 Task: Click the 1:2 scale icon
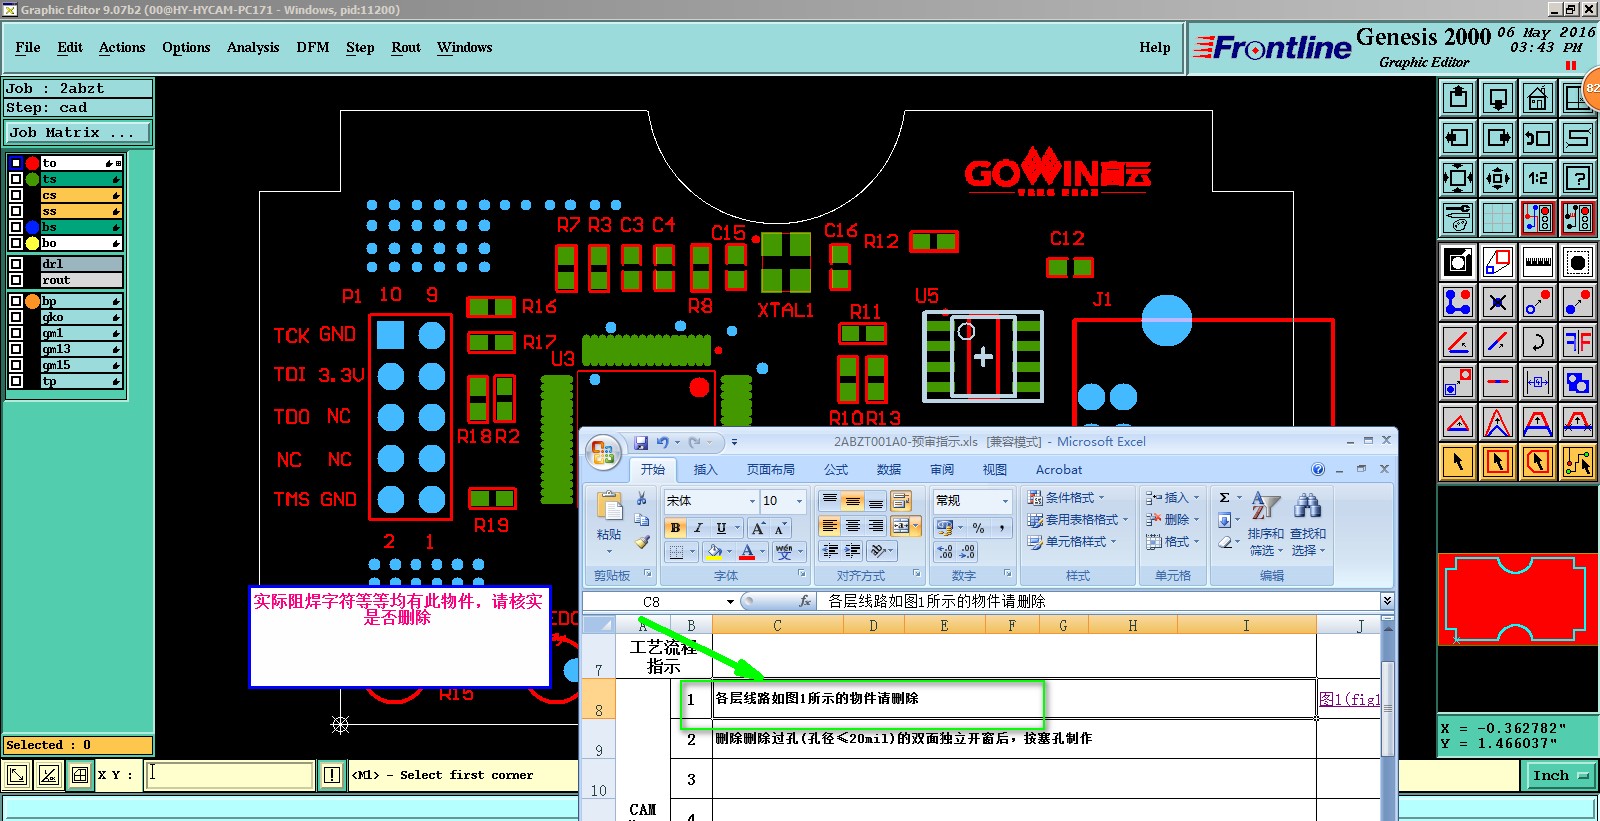(1538, 178)
